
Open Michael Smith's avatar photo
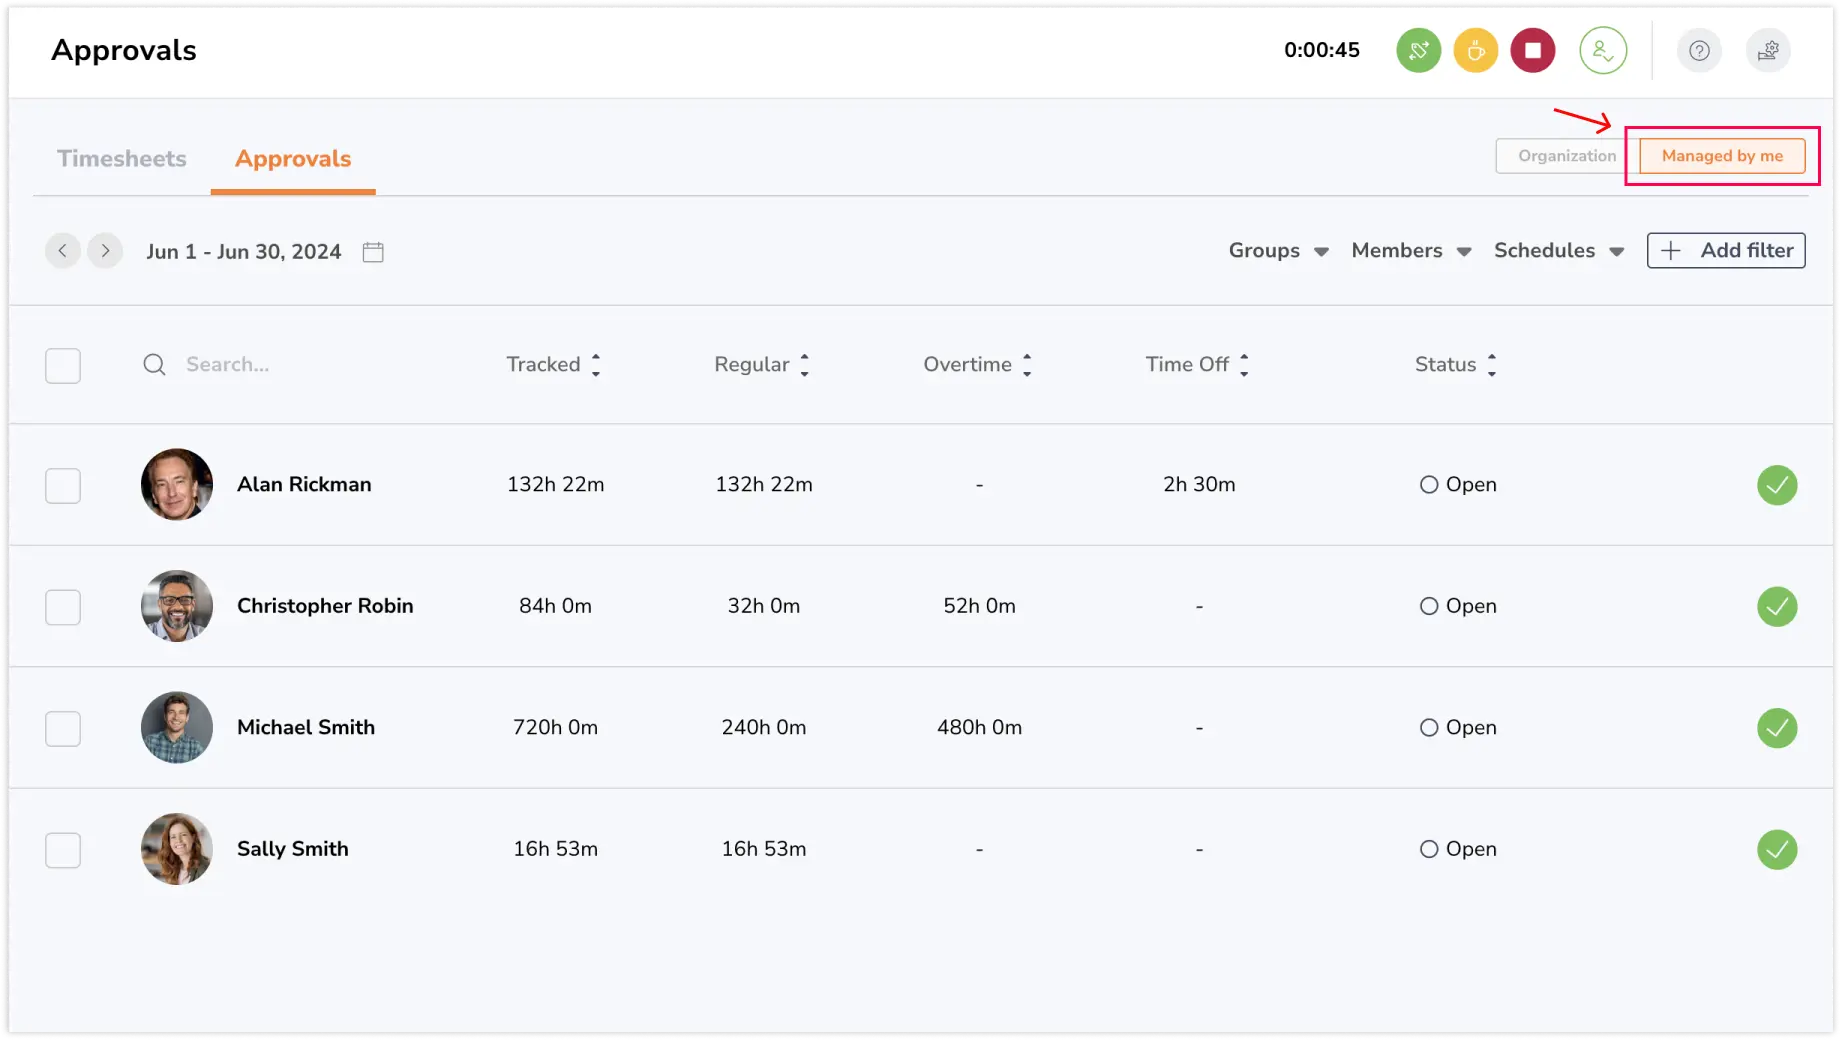coord(177,728)
